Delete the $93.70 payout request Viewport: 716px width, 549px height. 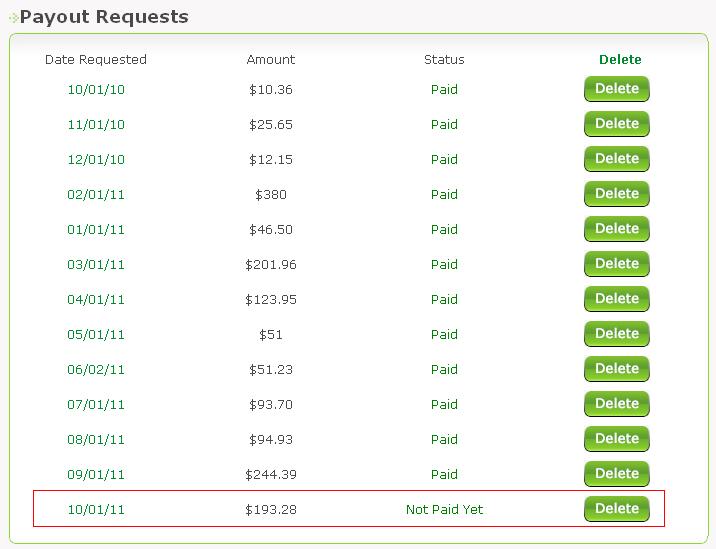[616, 404]
